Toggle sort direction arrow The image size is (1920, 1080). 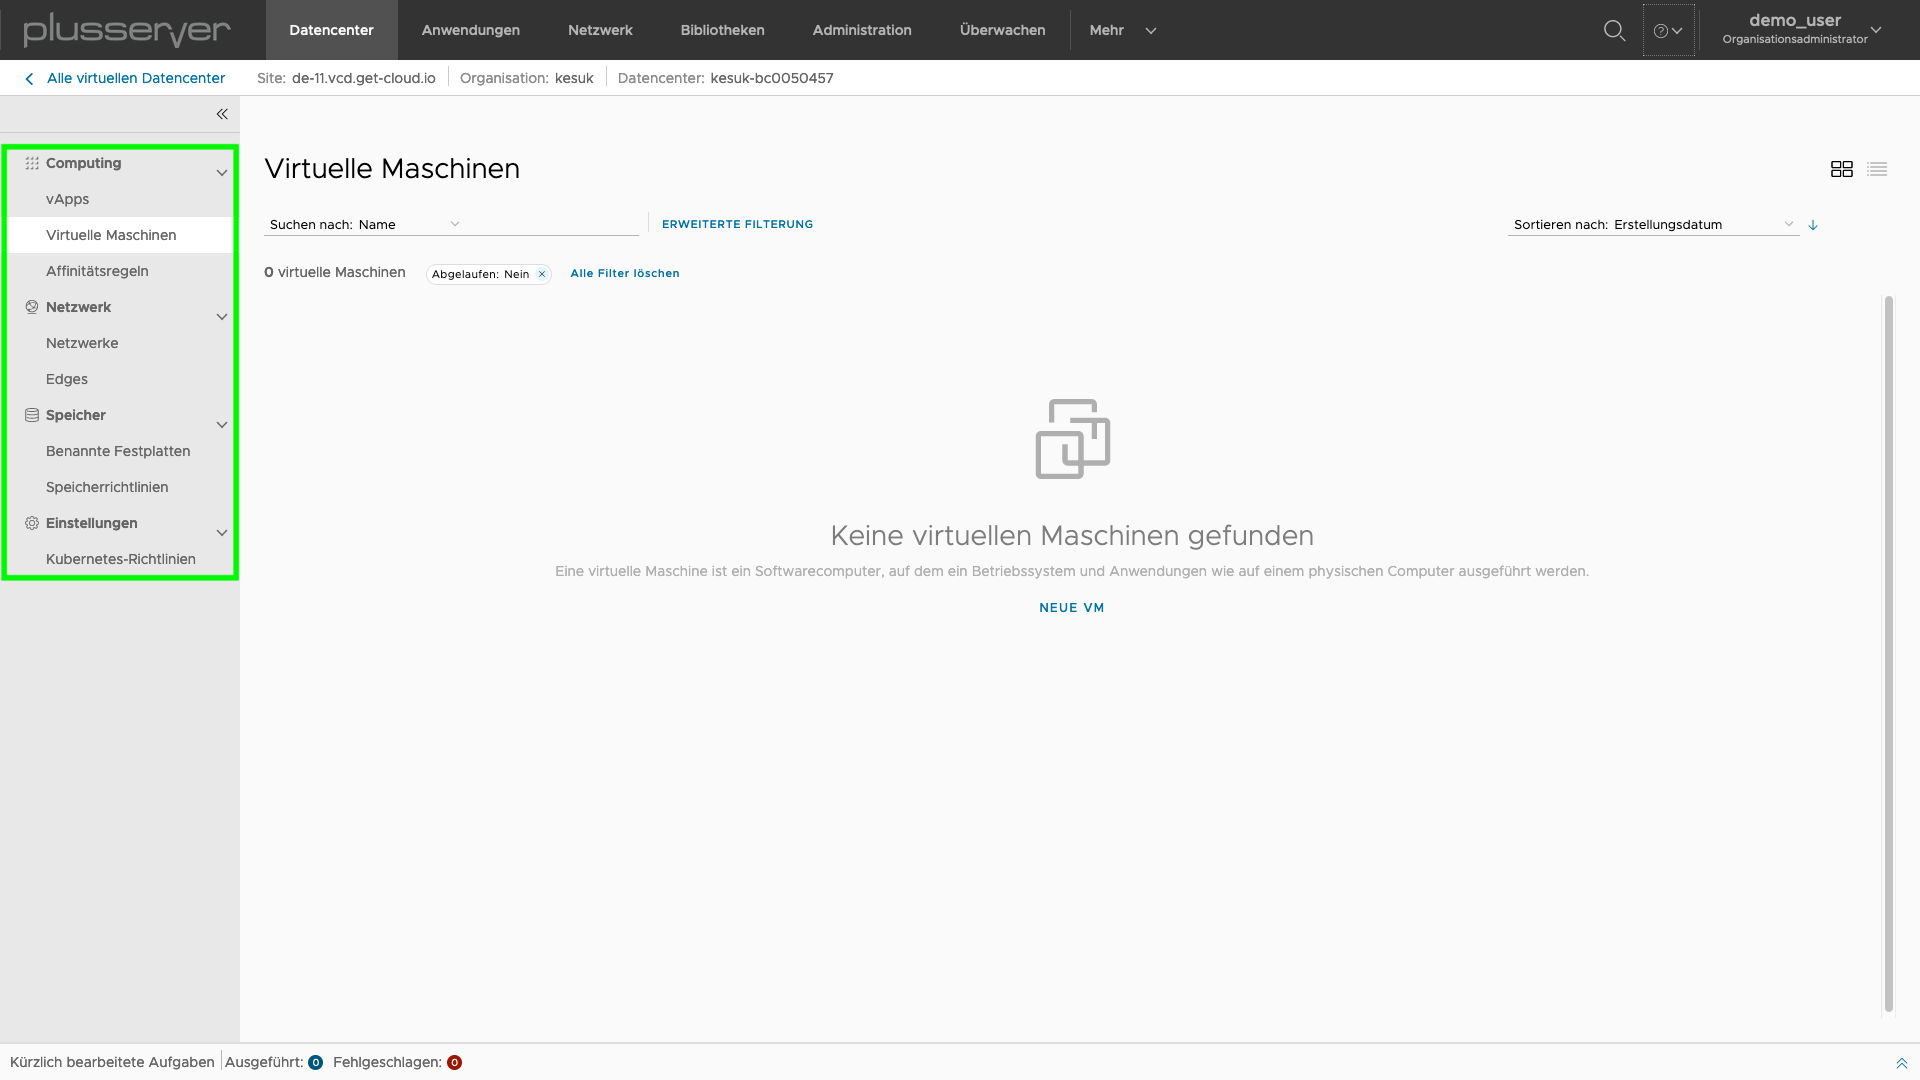tap(1812, 225)
